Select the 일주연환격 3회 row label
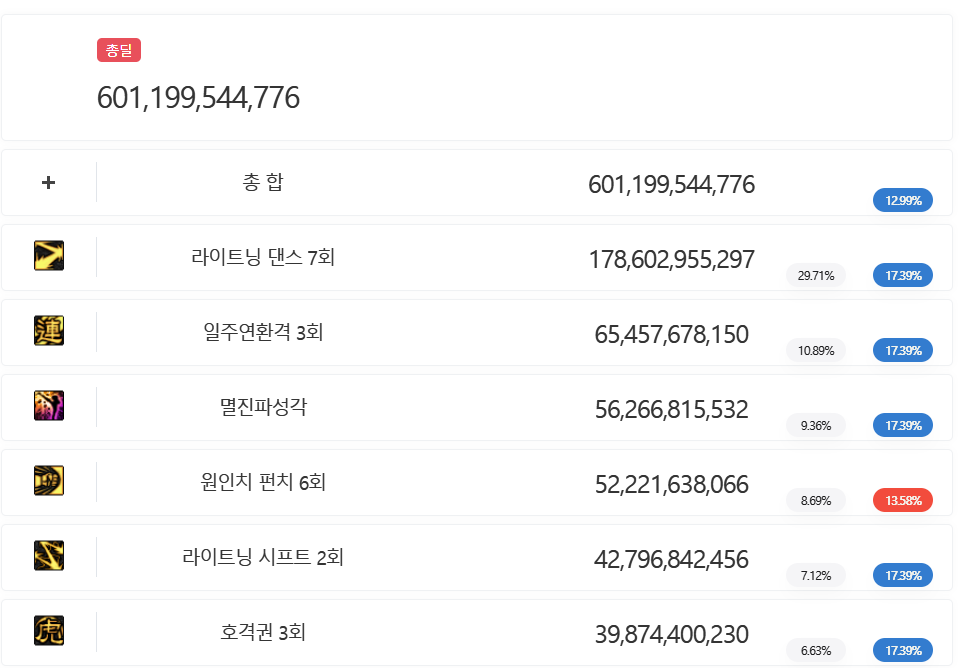Image resolution: width=960 pixels, height=668 pixels. click(x=263, y=333)
